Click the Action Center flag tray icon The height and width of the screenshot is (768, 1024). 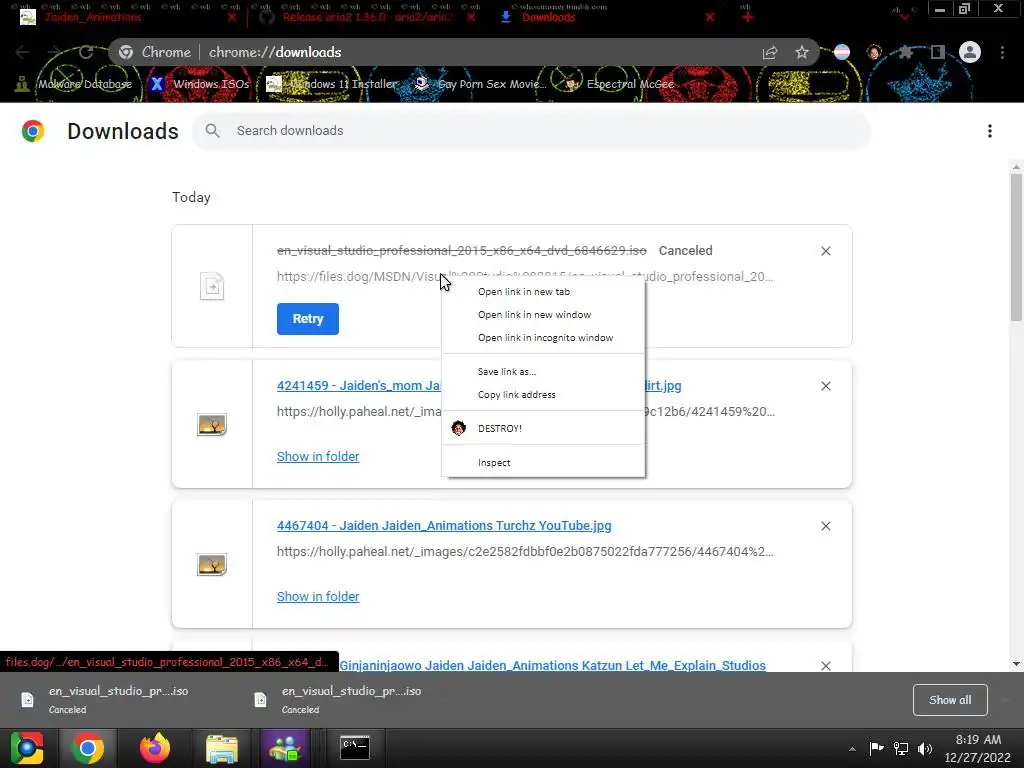click(x=876, y=748)
